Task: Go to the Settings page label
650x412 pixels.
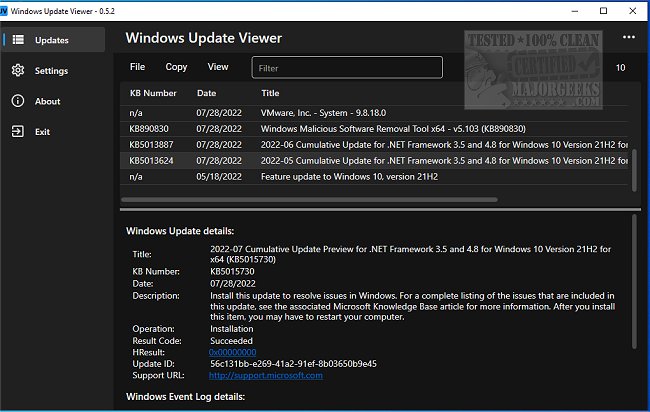Action: [51, 71]
